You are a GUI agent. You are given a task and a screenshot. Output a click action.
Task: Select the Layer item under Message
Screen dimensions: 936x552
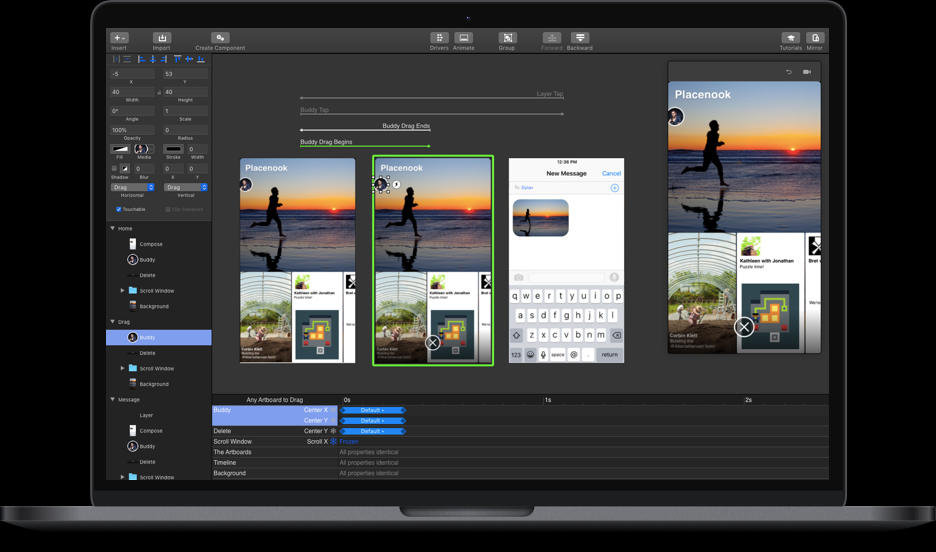pyautogui.click(x=159, y=415)
